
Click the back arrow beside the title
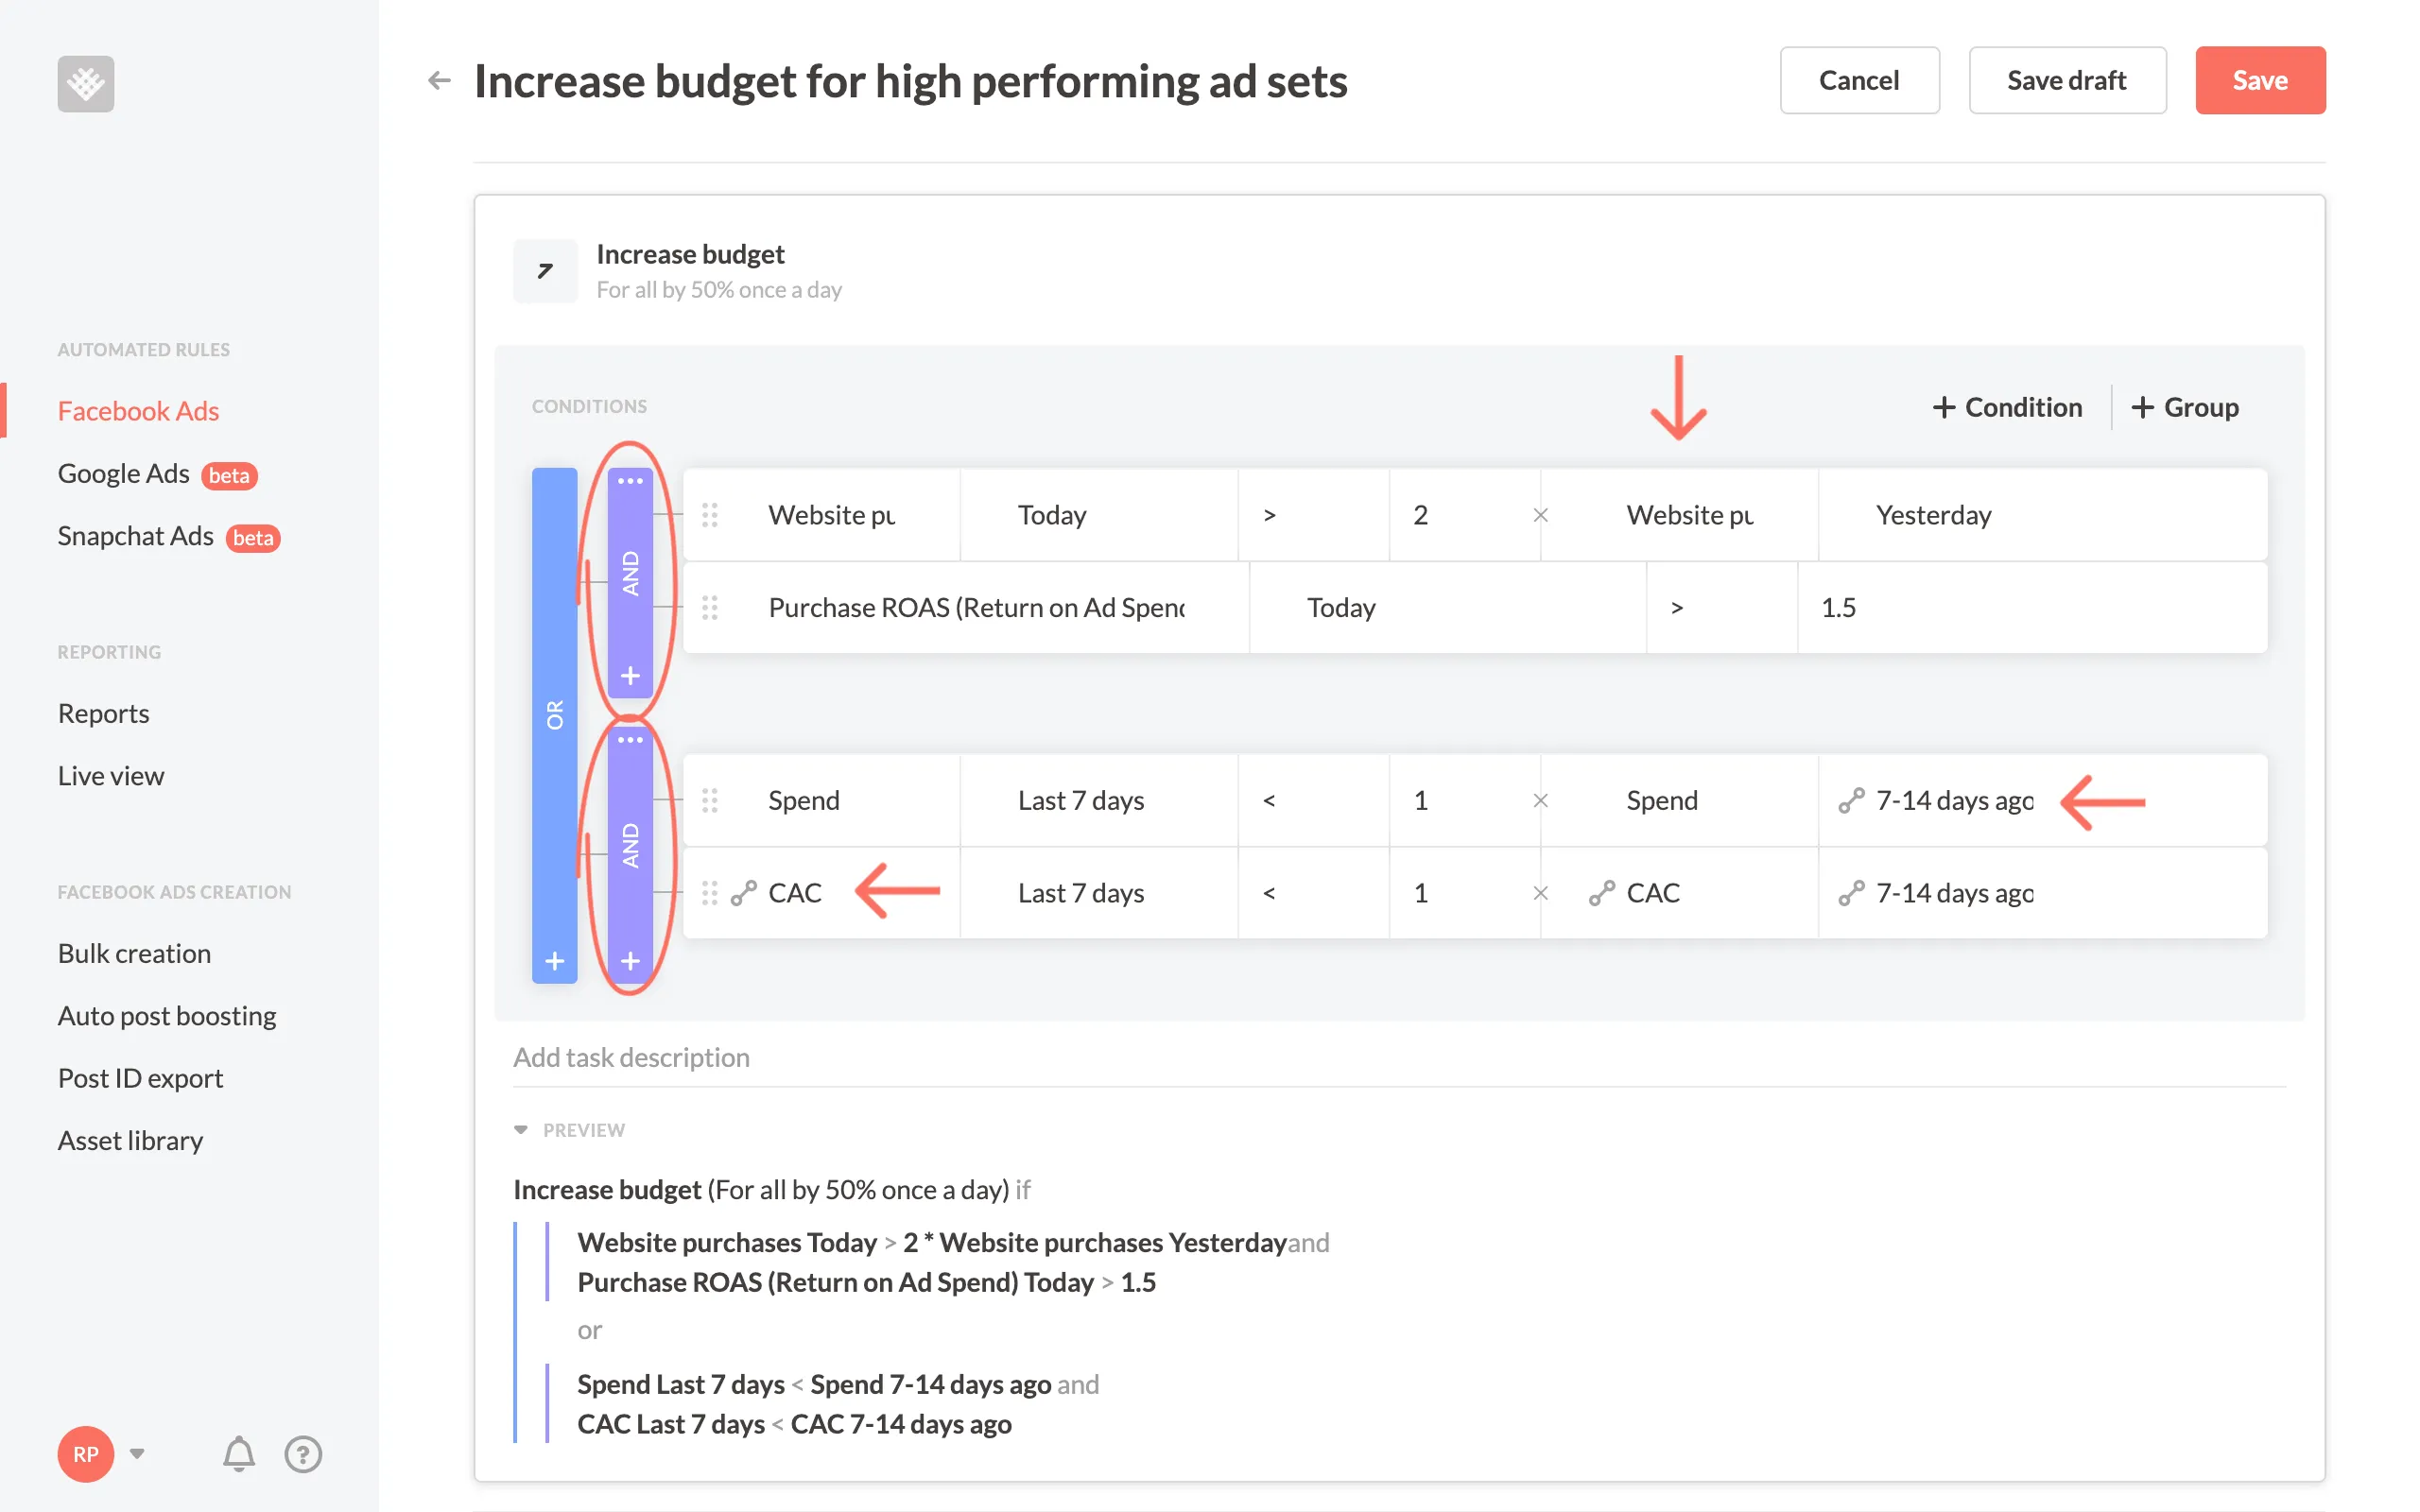coord(439,80)
